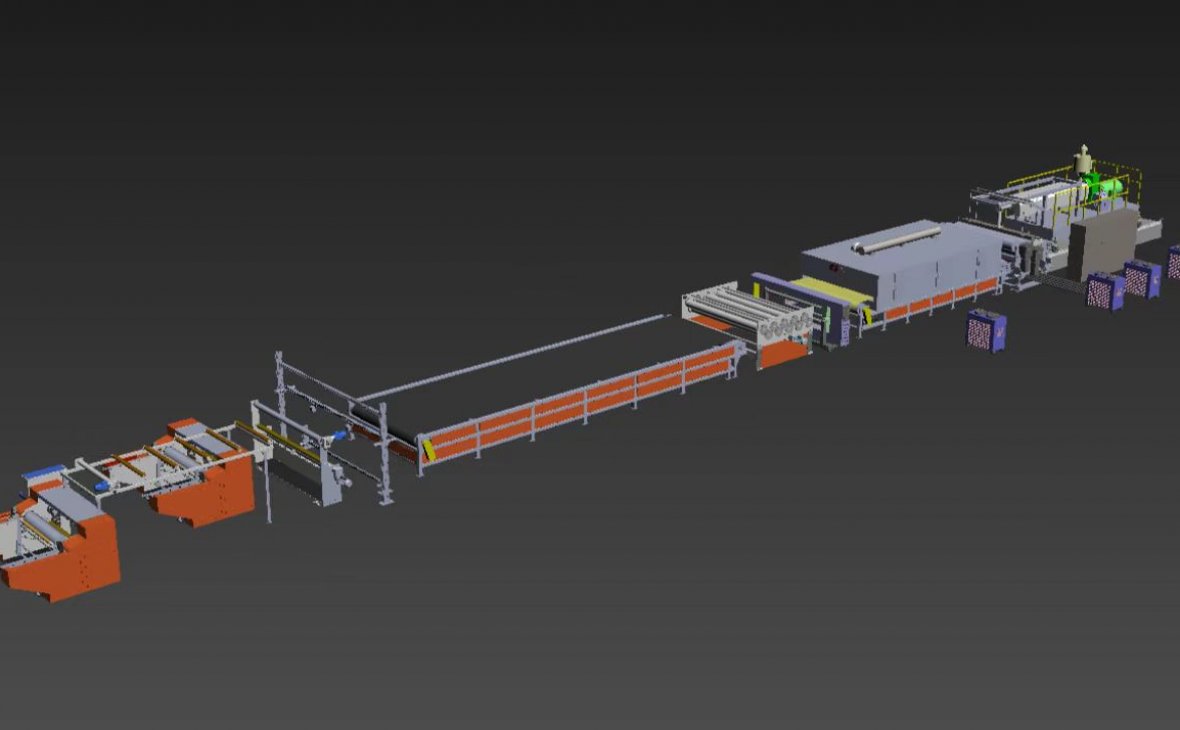Select the hopper above the extruder
The image size is (1180, 730).
point(1082,158)
